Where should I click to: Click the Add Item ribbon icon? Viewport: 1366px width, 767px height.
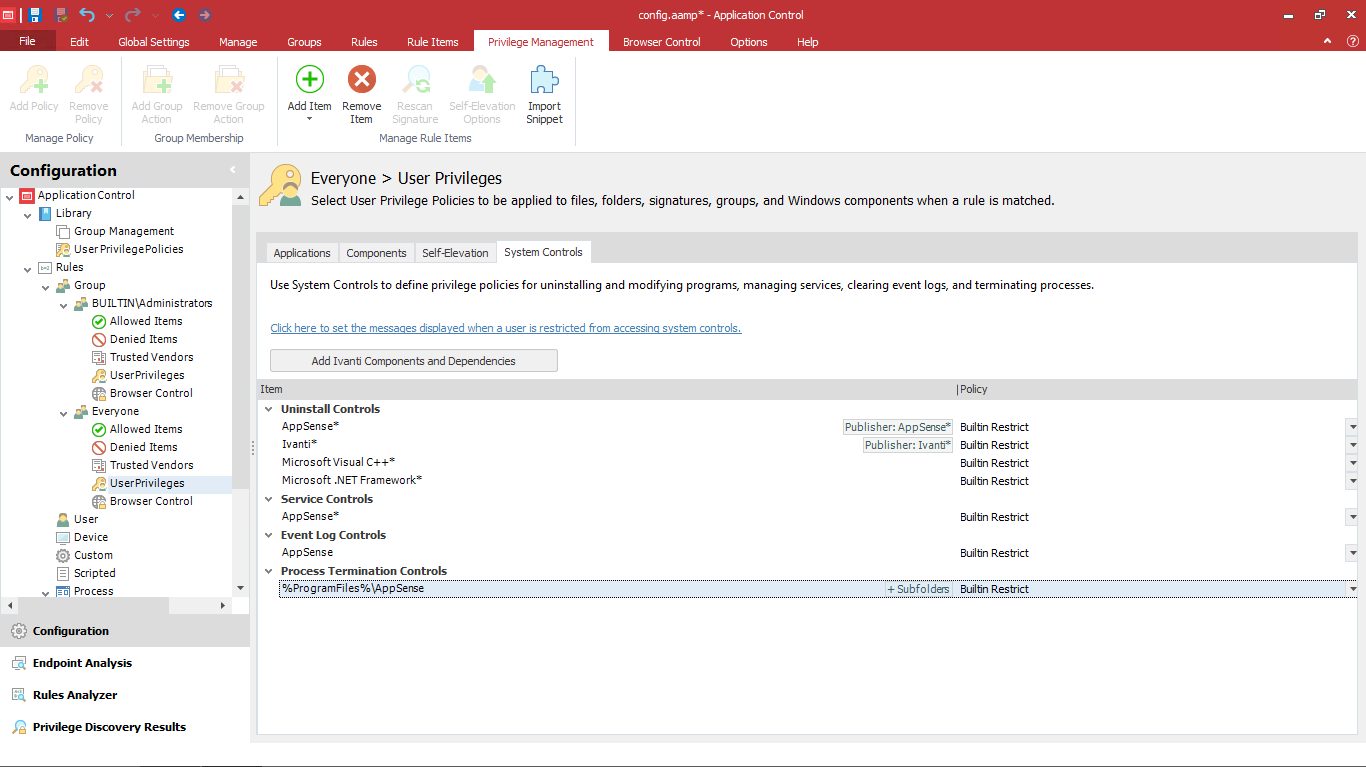tap(310, 80)
